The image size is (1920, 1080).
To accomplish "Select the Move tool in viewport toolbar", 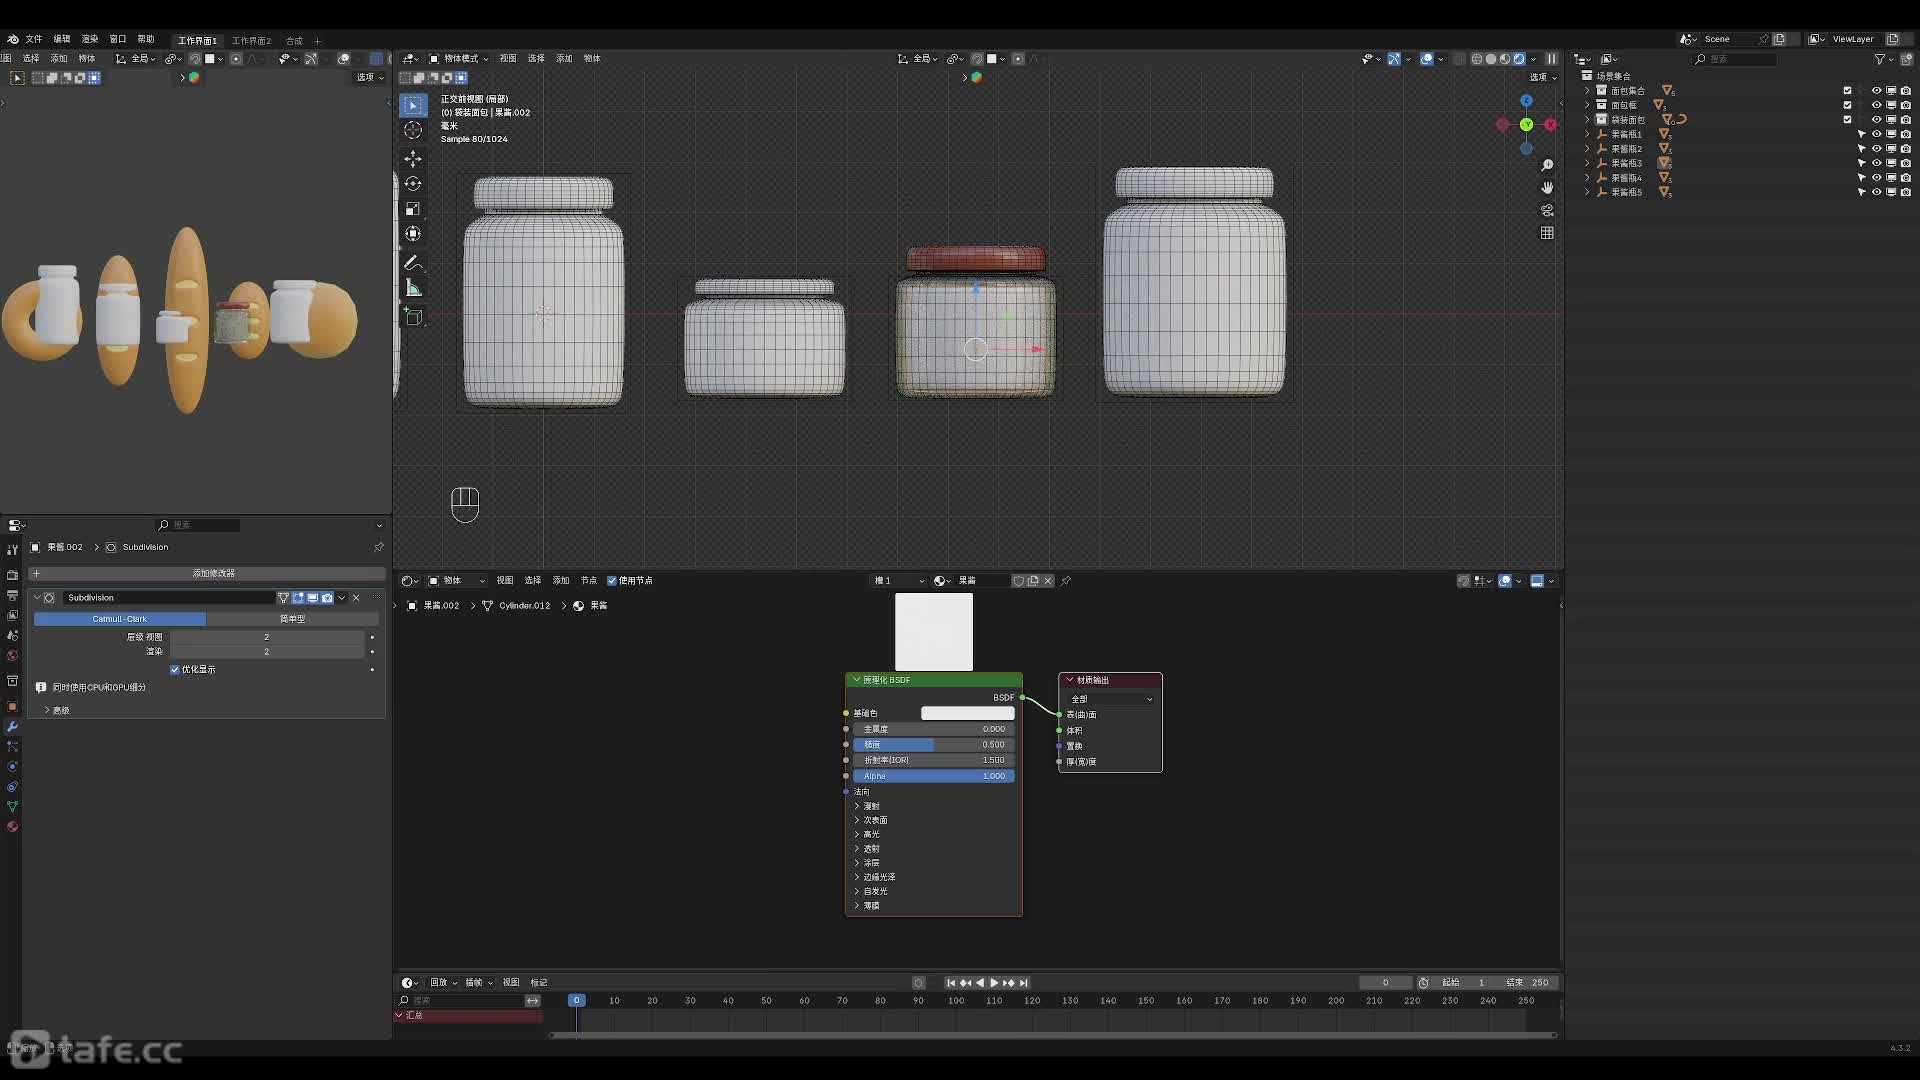I will 412,159.
